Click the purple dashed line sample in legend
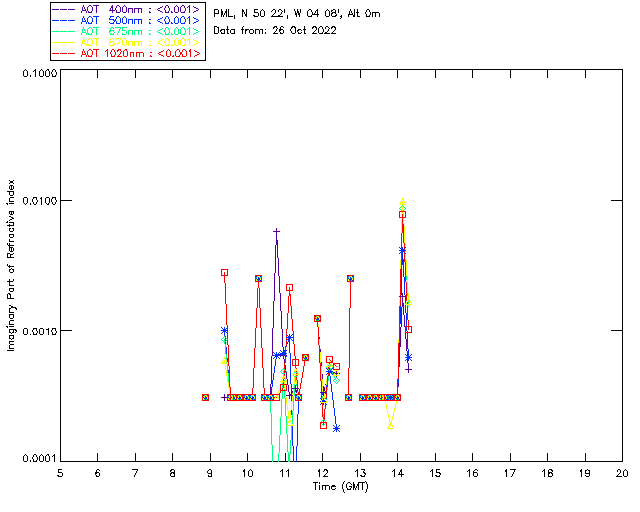640x512 pixels. point(64,9)
